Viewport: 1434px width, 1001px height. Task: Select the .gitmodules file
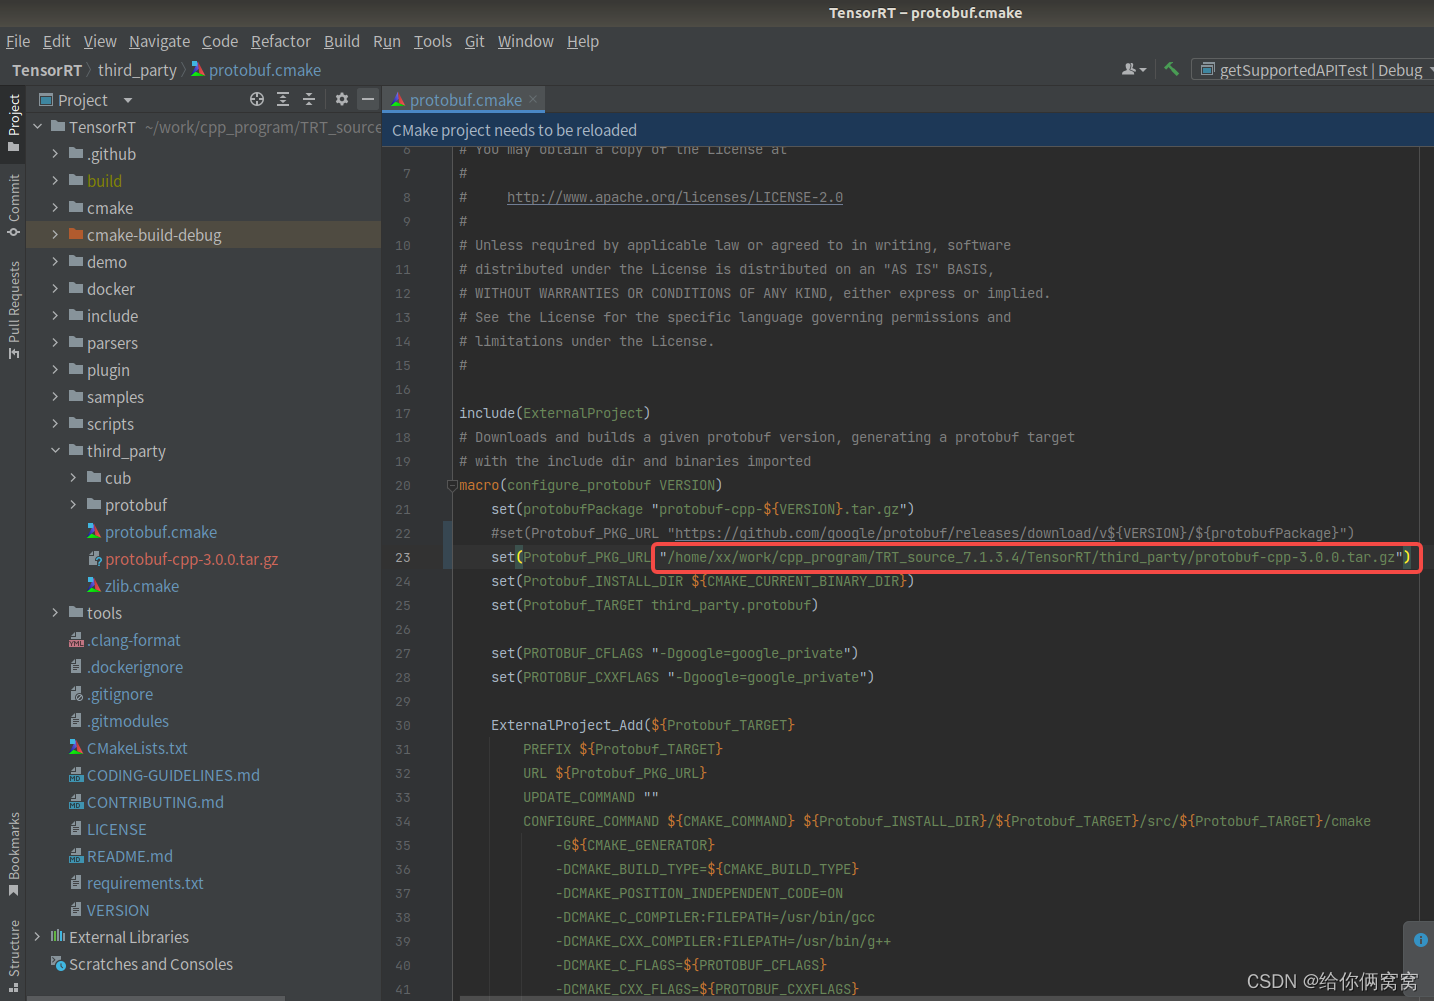pos(127,721)
